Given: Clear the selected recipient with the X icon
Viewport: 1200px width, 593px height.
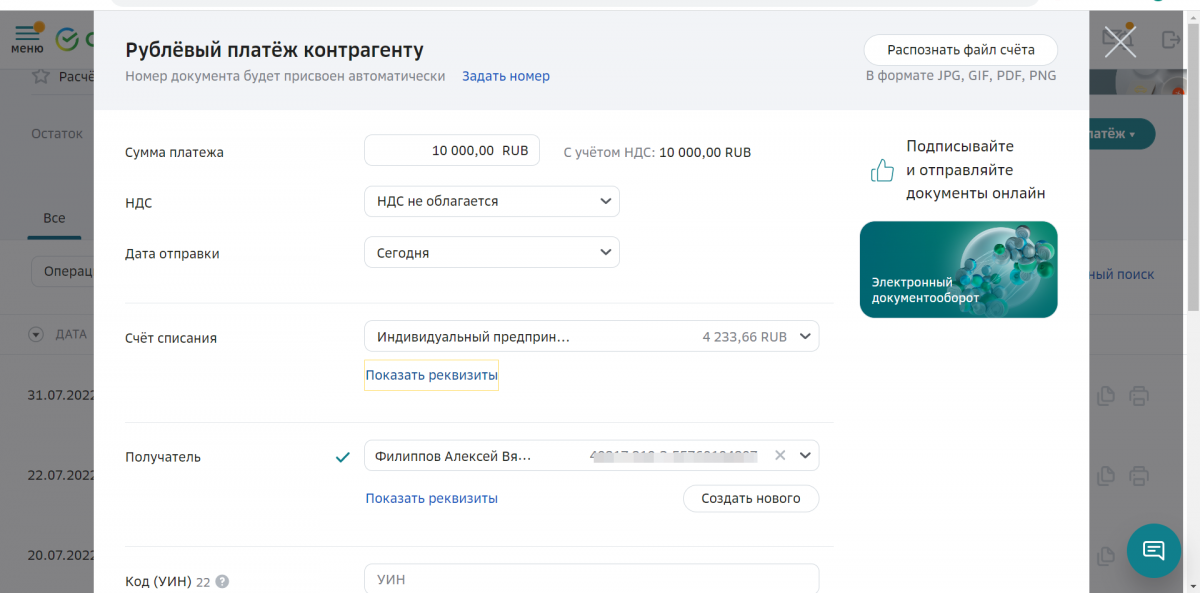Looking at the screenshot, I should tap(780, 456).
